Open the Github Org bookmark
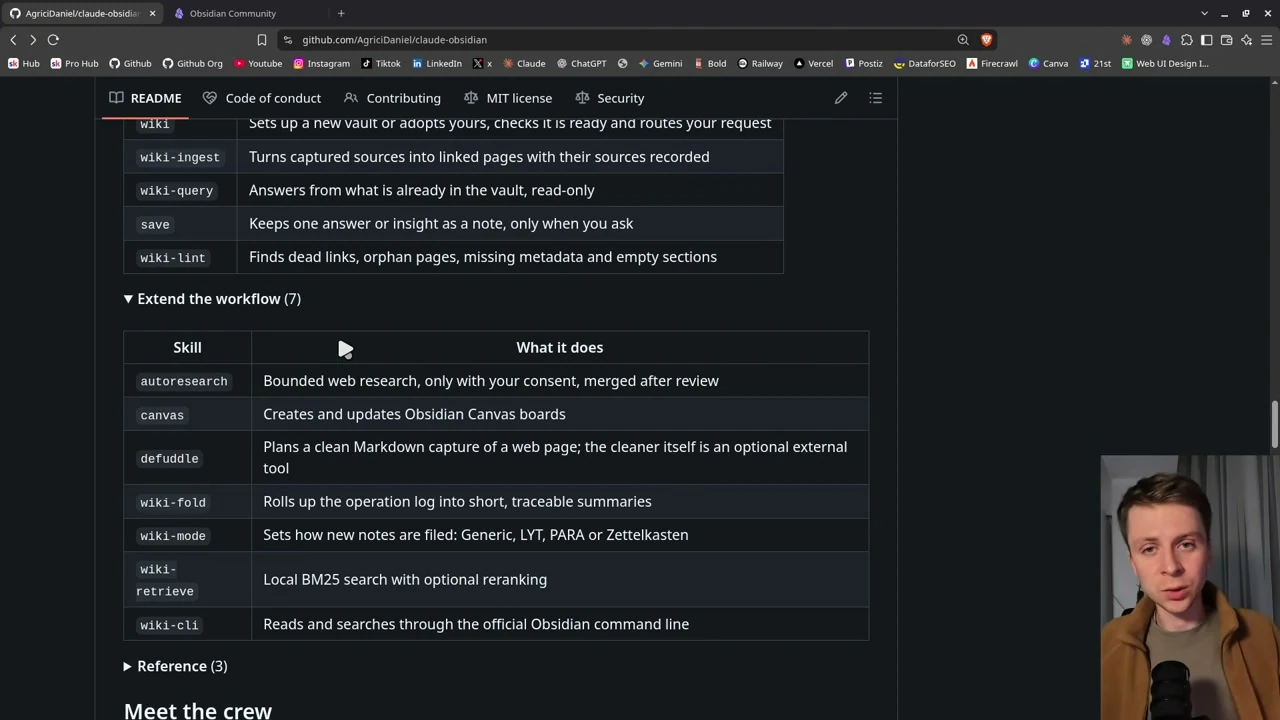Viewport: 1280px width, 720px height. [192, 63]
